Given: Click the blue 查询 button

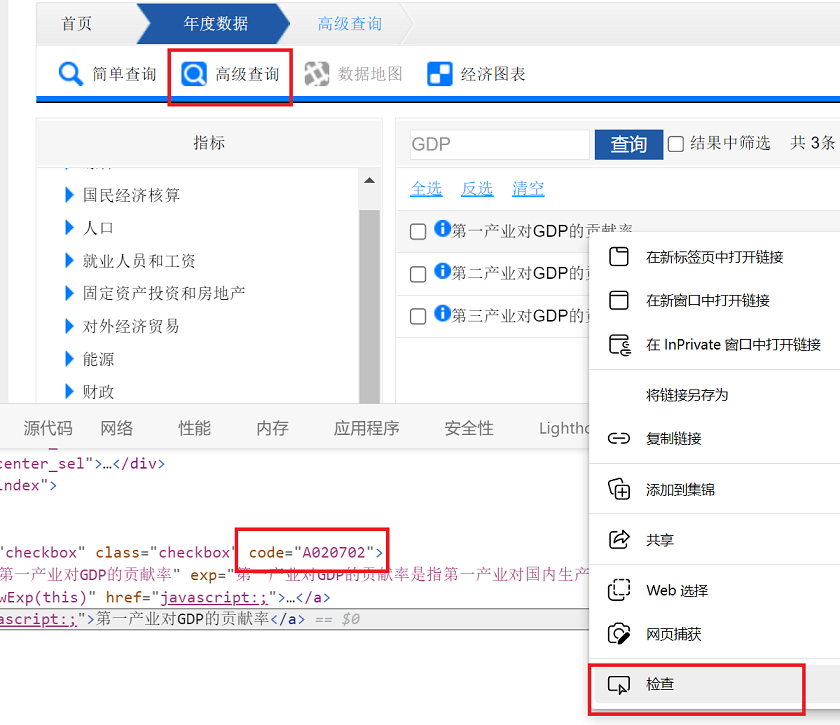Looking at the screenshot, I should [628, 144].
